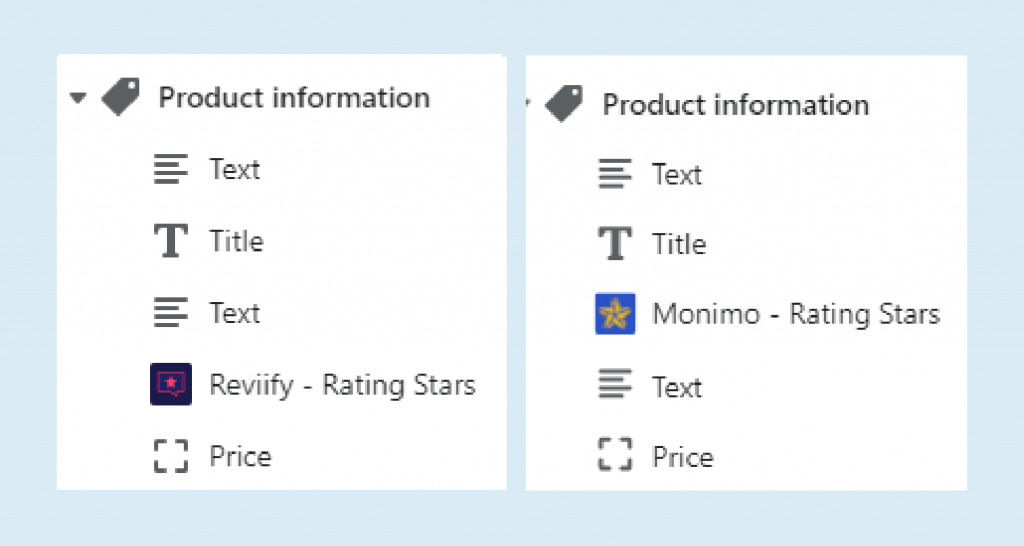Select Text block above Reviify in left panel

coord(235,313)
